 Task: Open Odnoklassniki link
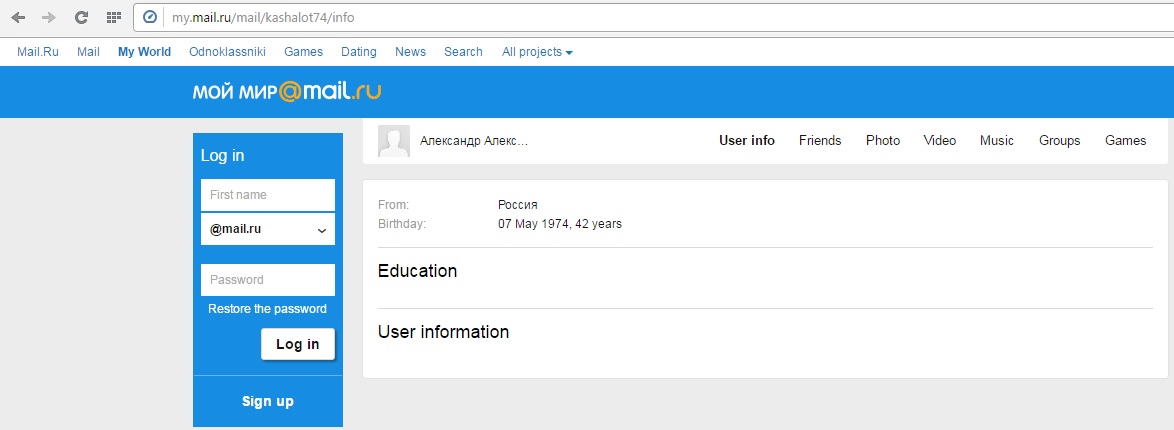pyautogui.click(x=228, y=52)
